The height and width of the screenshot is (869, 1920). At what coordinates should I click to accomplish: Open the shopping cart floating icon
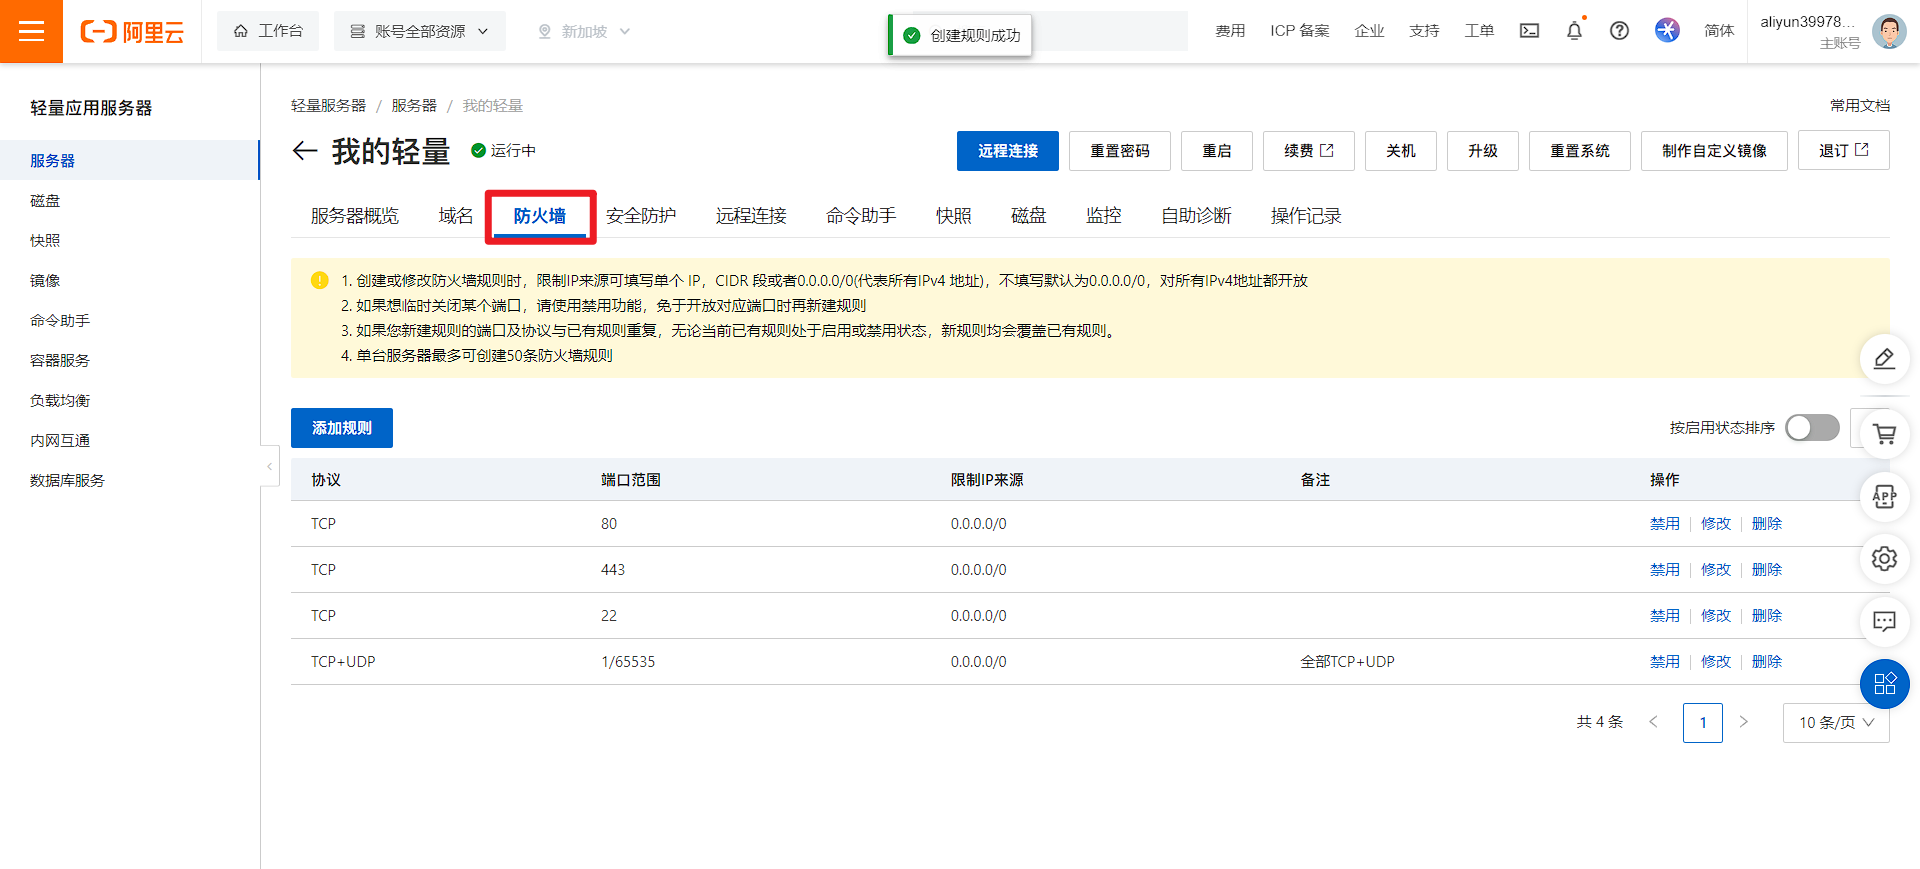[x=1884, y=433]
